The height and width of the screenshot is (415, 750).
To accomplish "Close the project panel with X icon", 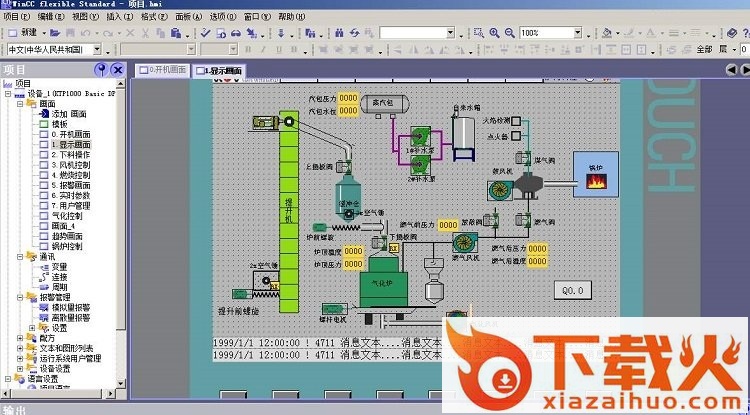I will click(116, 70).
